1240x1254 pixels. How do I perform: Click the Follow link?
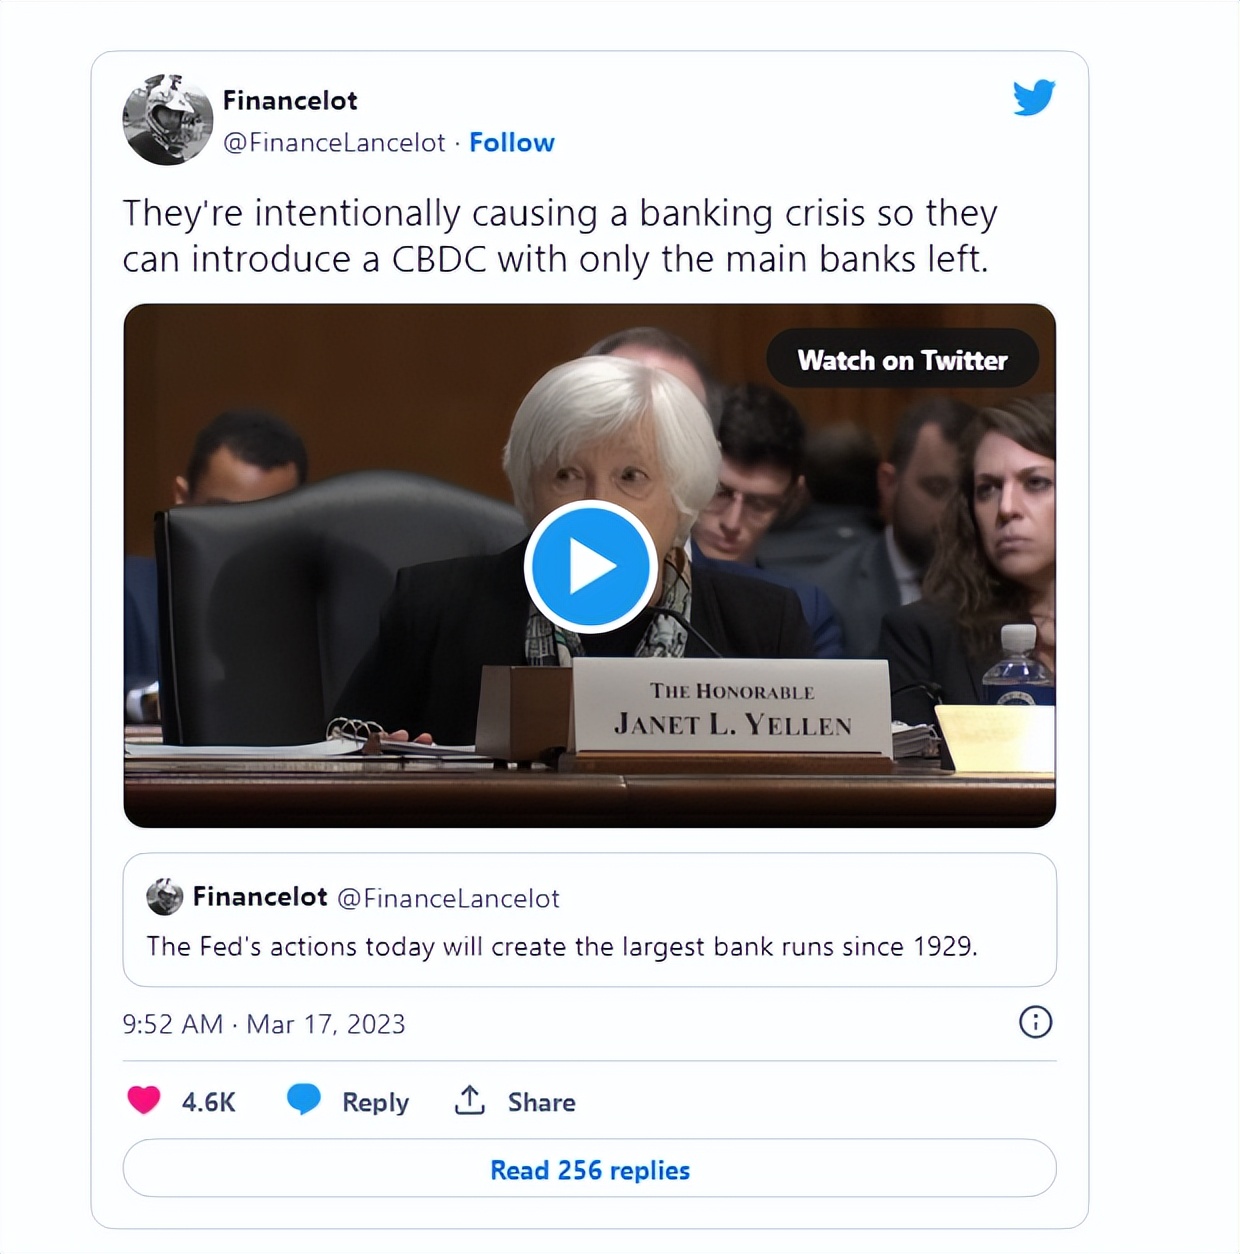coord(512,143)
